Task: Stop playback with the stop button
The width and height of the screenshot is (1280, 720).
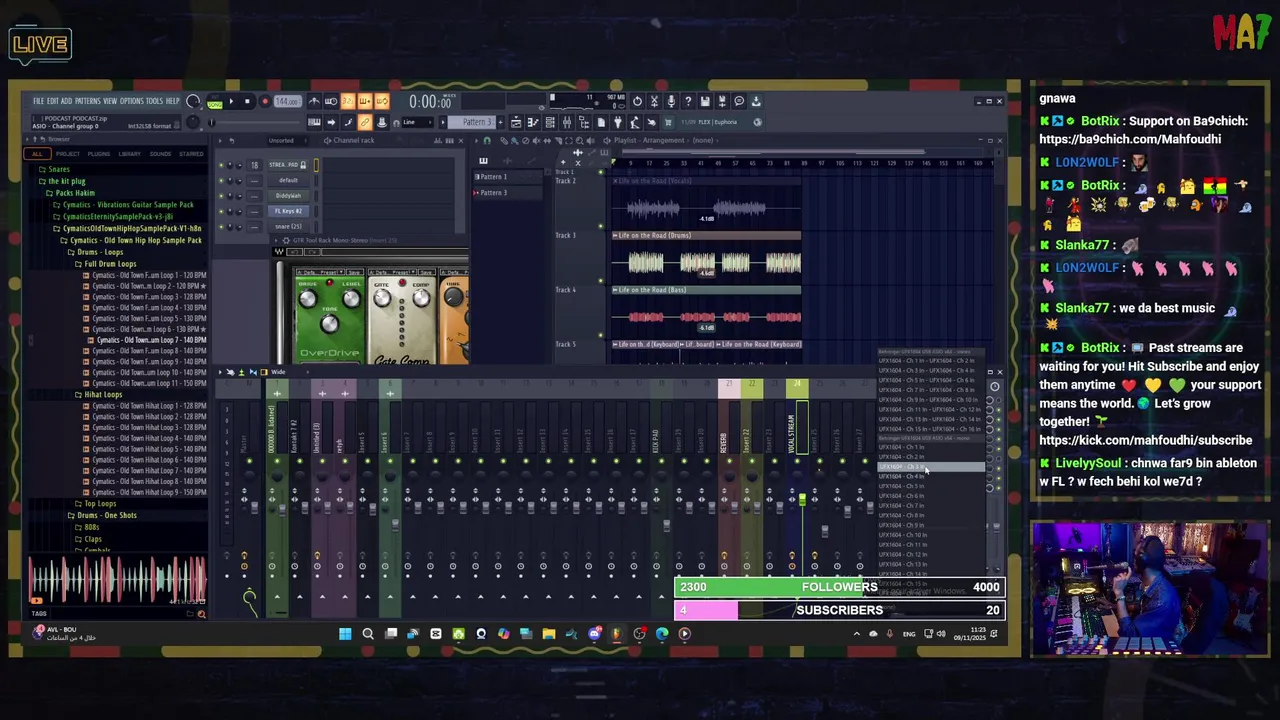Action: click(x=248, y=101)
